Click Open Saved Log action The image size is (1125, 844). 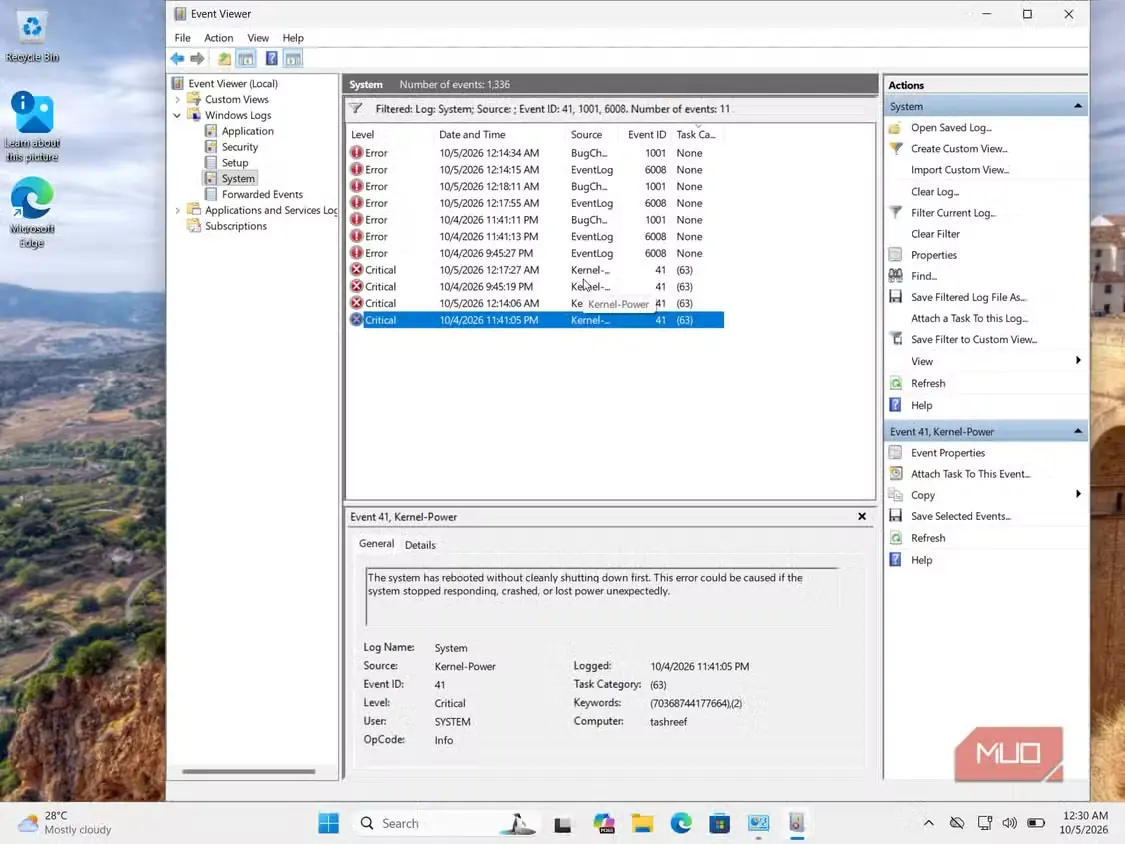(951, 128)
